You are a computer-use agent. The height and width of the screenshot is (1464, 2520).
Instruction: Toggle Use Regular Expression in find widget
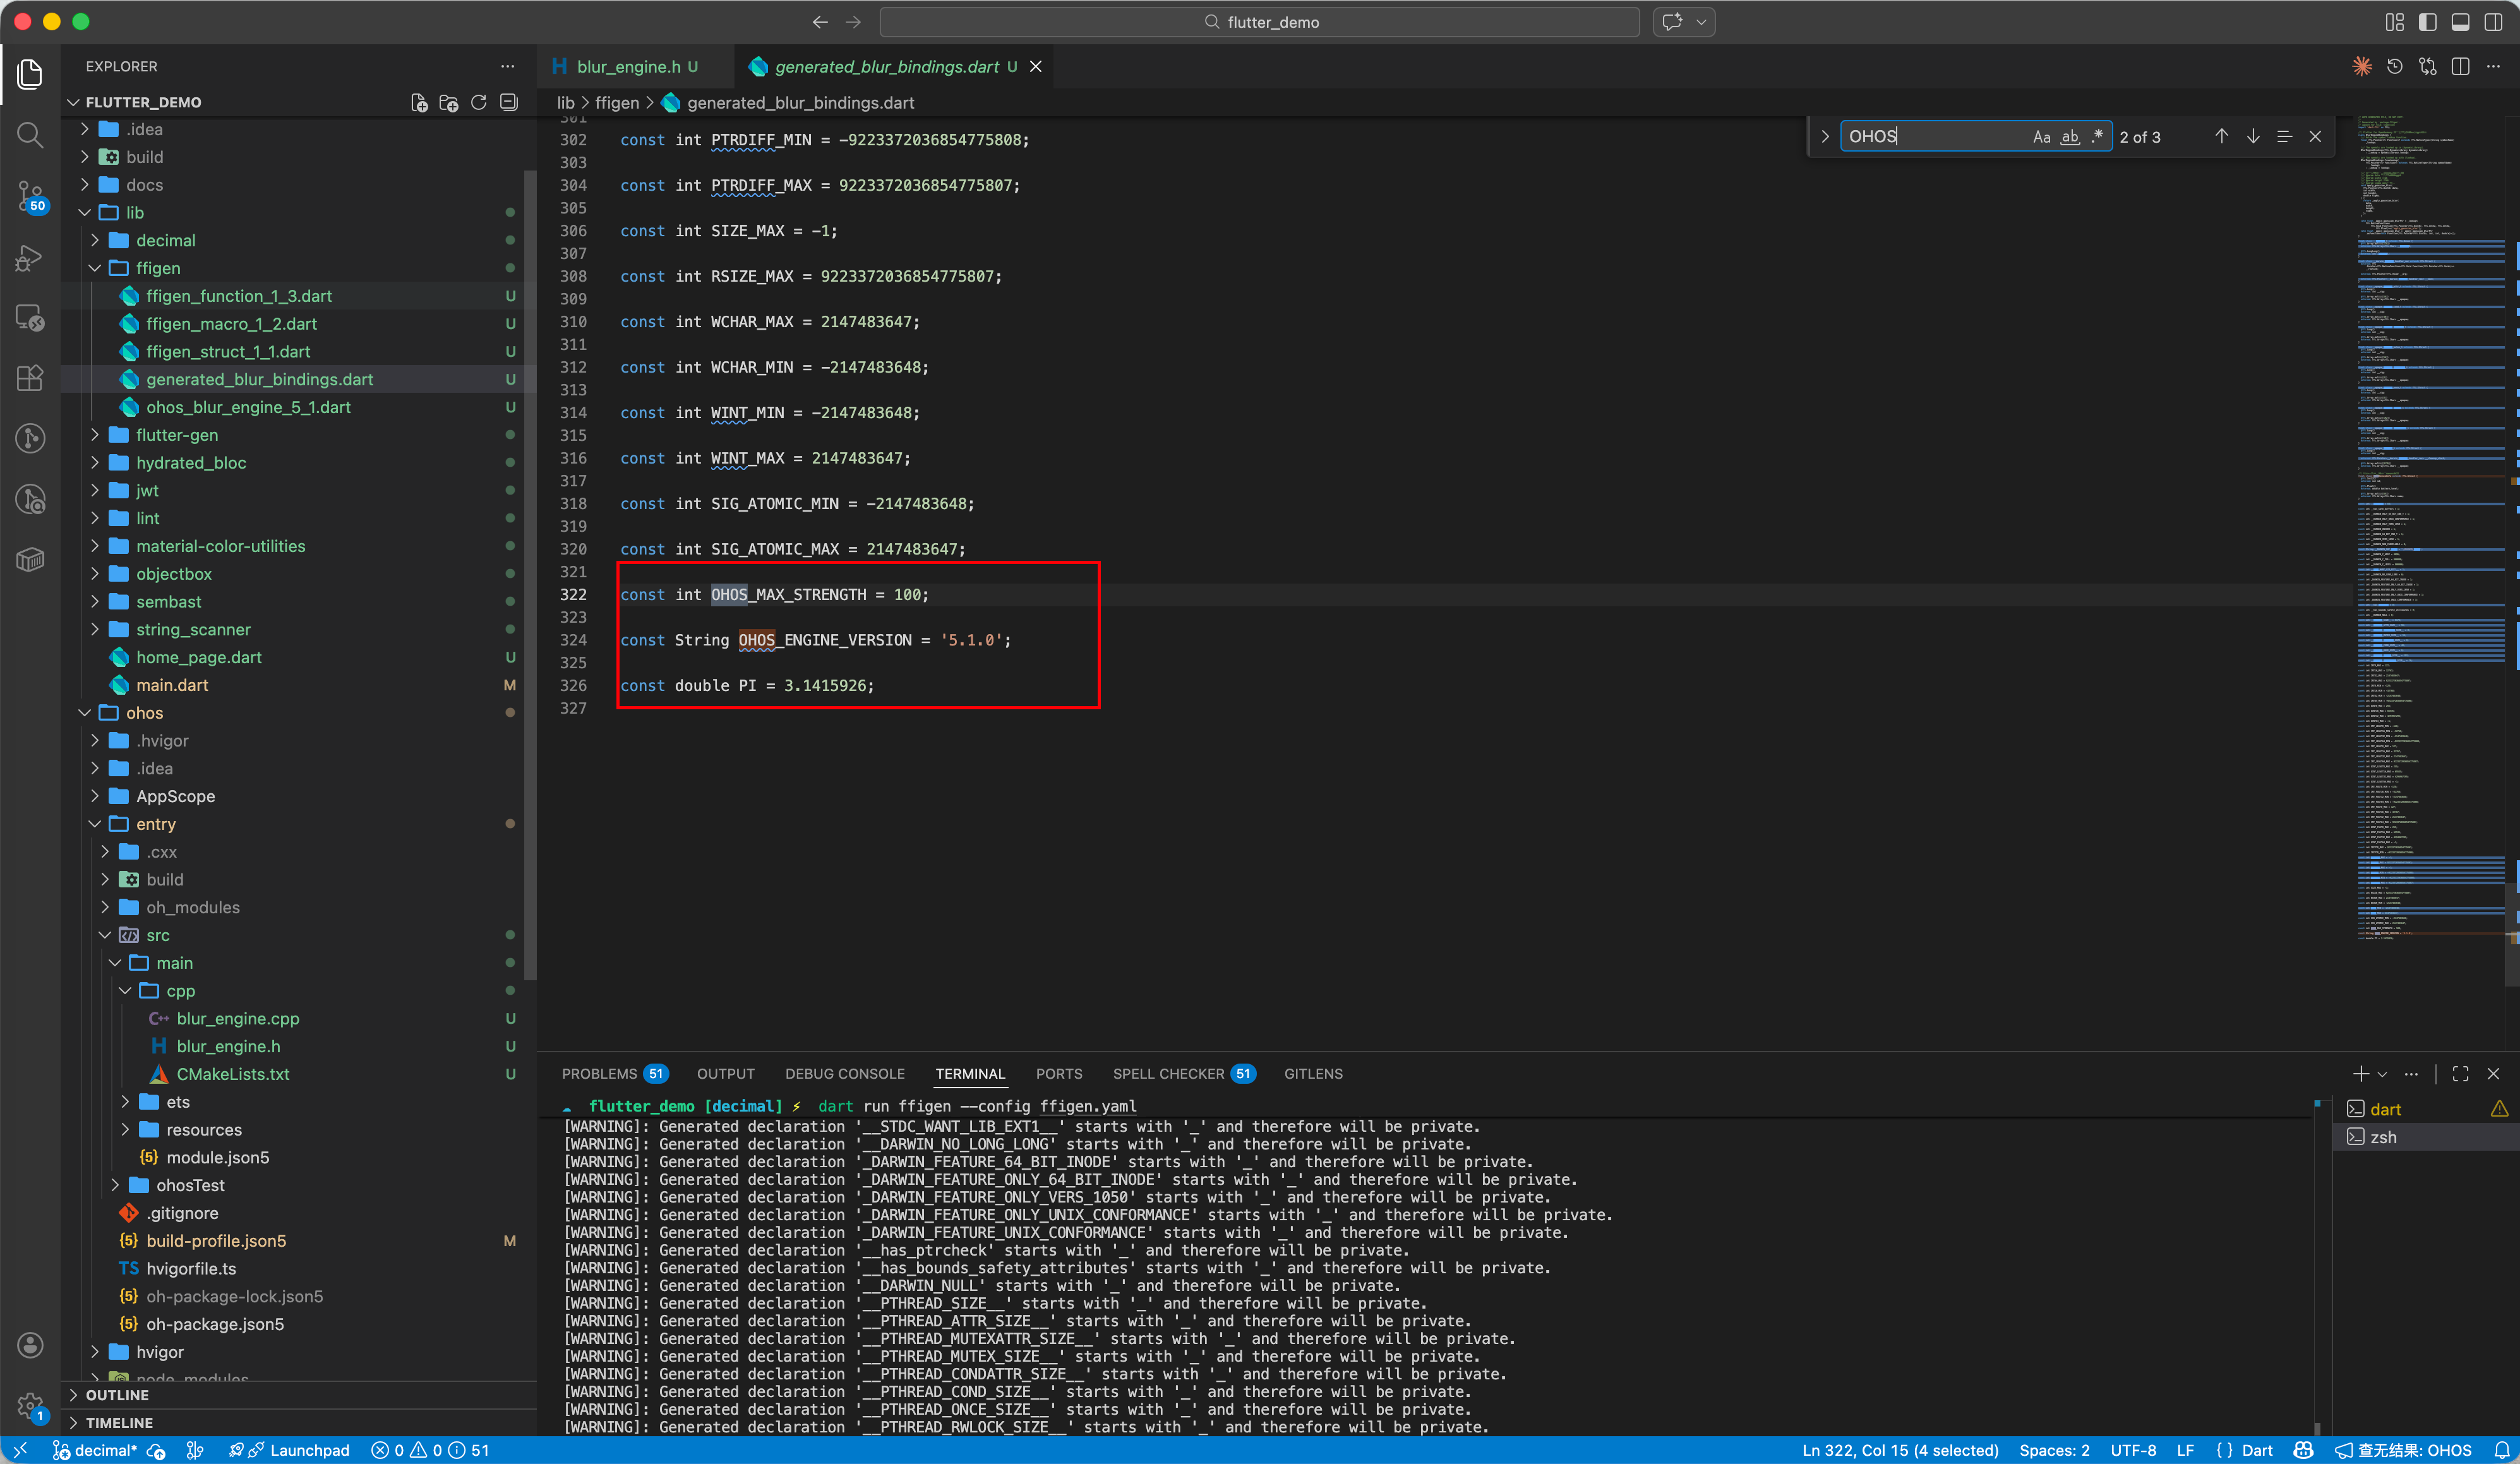pos(2097,137)
